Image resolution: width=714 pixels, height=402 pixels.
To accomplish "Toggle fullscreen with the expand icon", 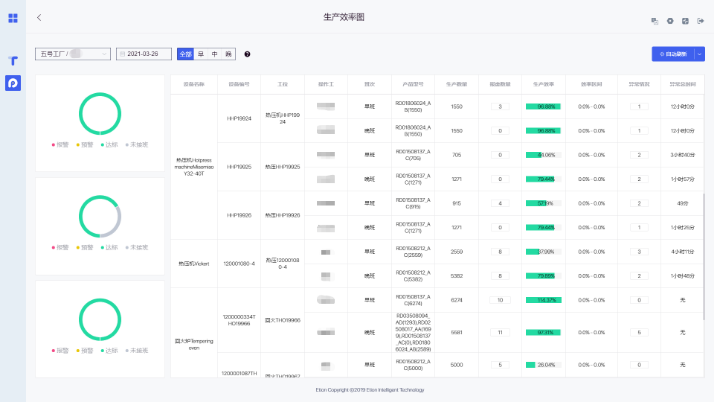I will tap(685, 21).
